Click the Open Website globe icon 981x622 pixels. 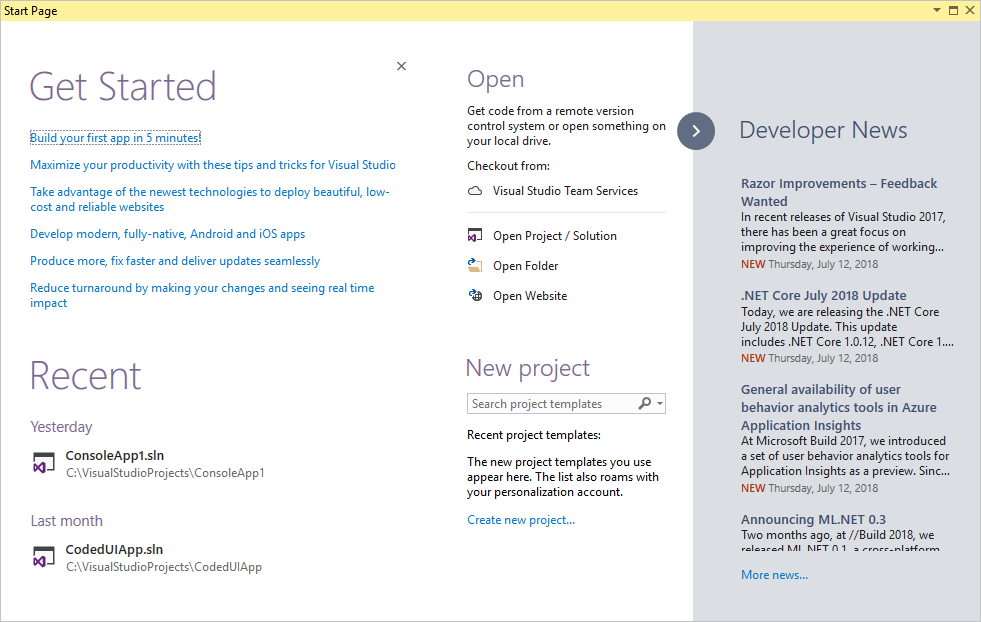475,295
